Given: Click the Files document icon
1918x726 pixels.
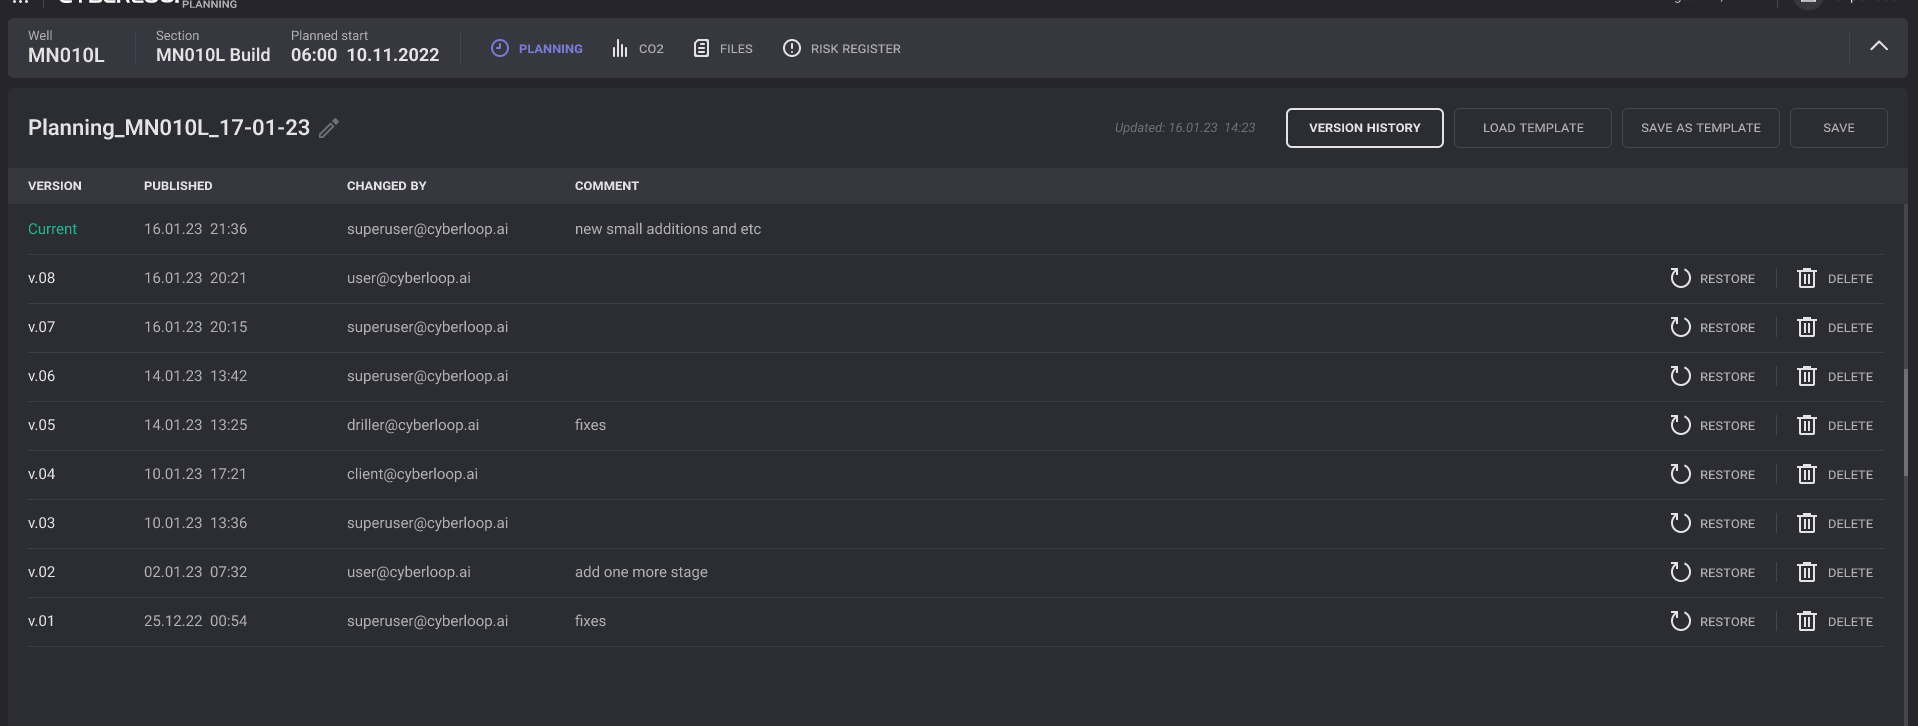Looking at the screenshot, I should [x=701, y=48].
